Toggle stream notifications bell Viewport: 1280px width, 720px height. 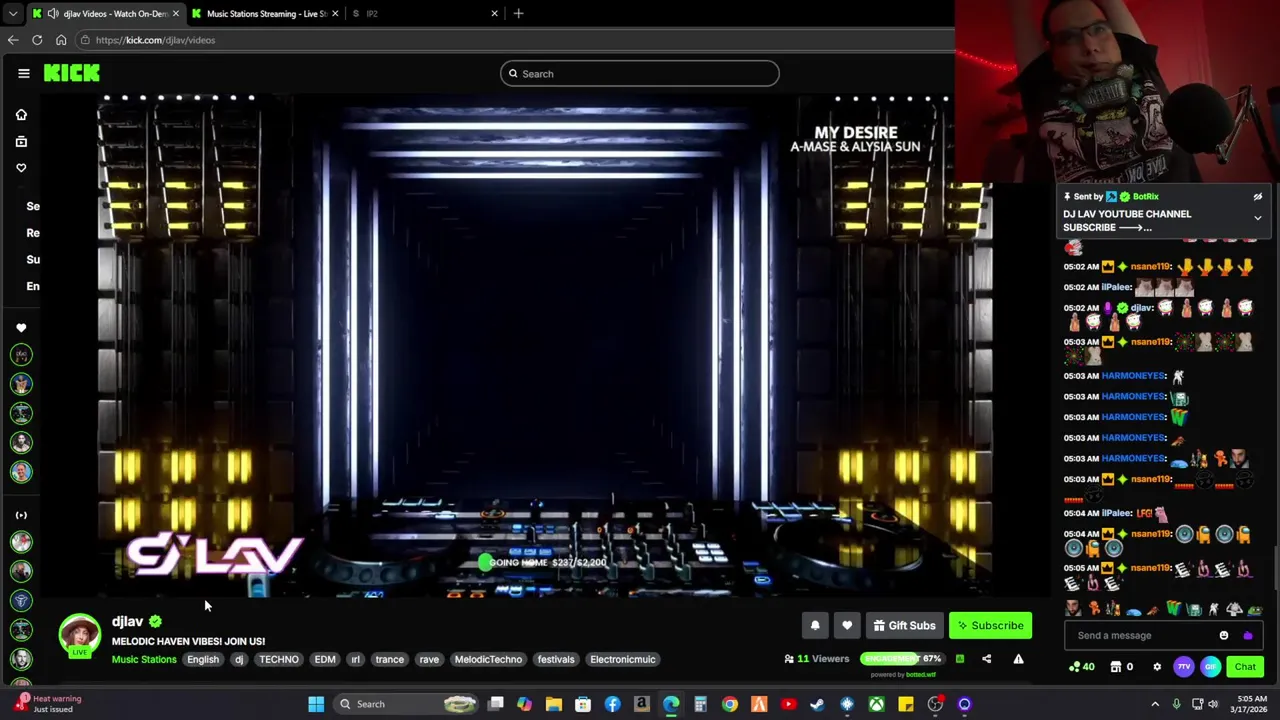tap(815, 626)
